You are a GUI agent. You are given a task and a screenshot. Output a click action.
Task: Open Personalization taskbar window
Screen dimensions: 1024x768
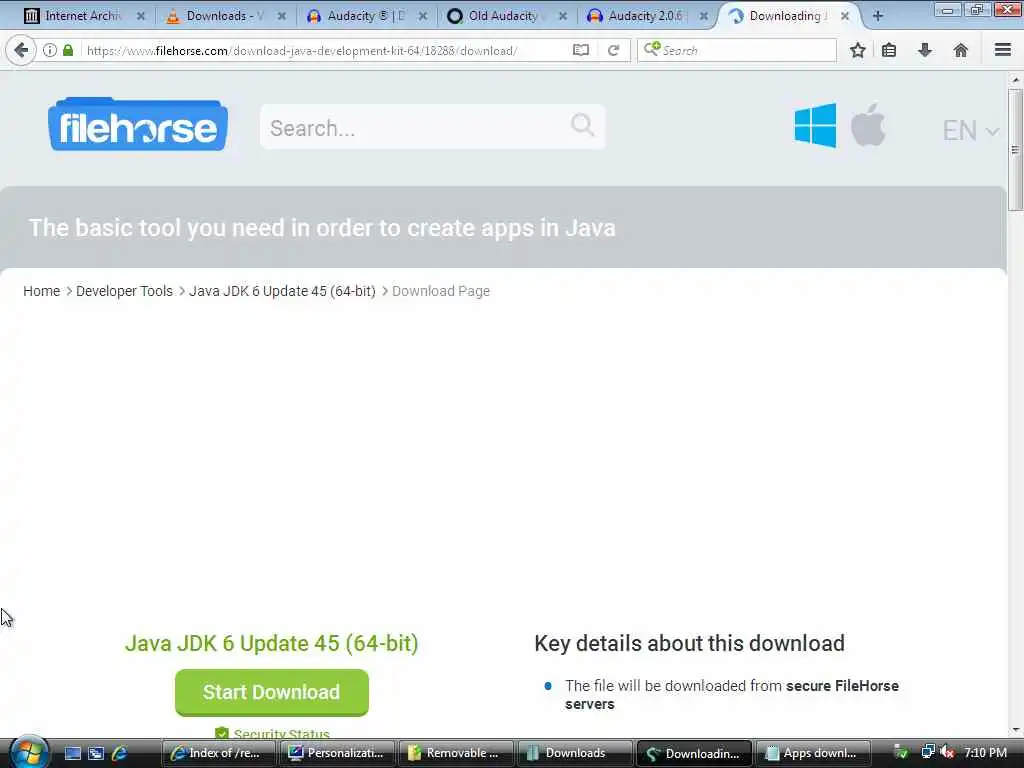(x=338, y=753)
